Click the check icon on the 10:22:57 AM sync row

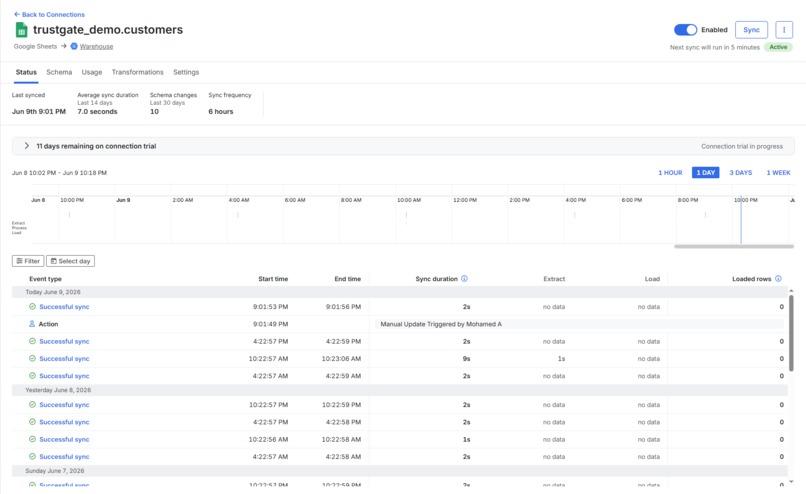coord(32,359)
